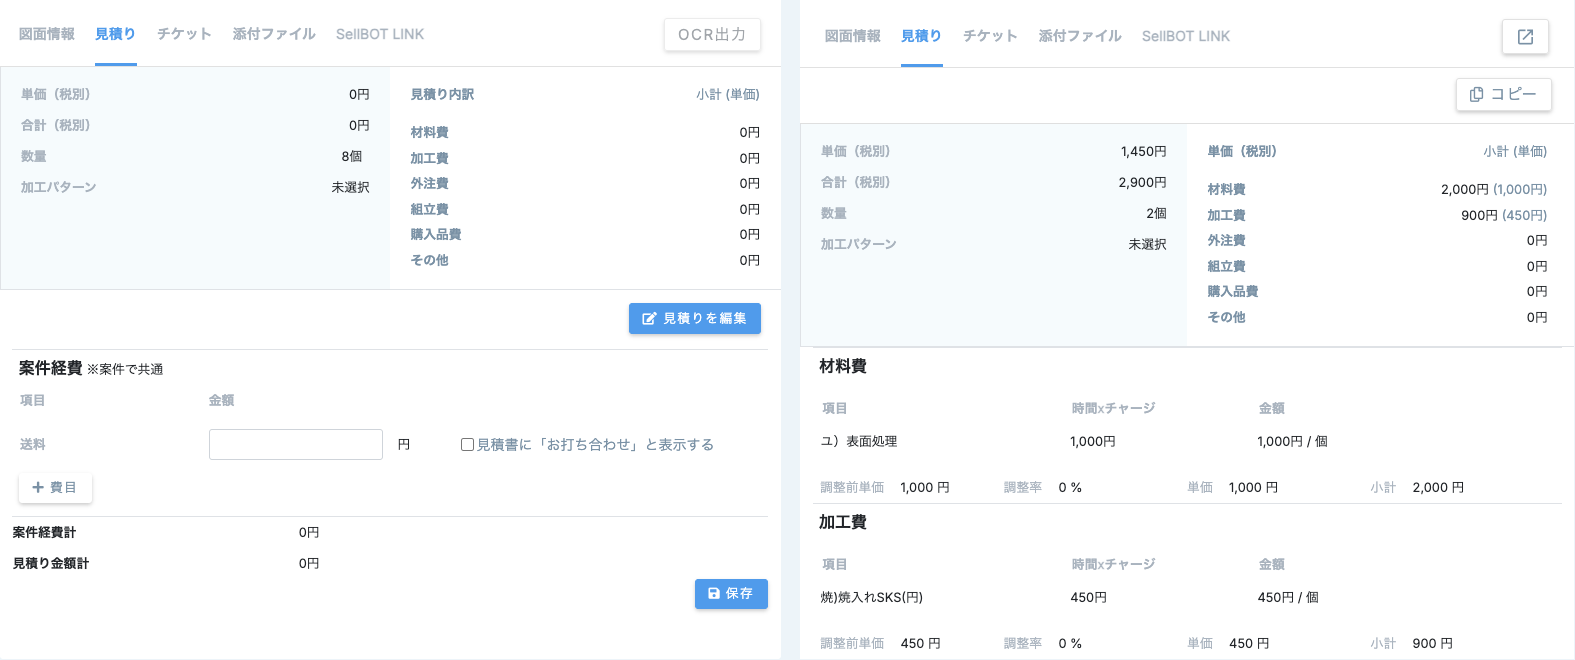Add expense with the 費目 button
Screen dimensions: 1575x660
click(55, 487)
